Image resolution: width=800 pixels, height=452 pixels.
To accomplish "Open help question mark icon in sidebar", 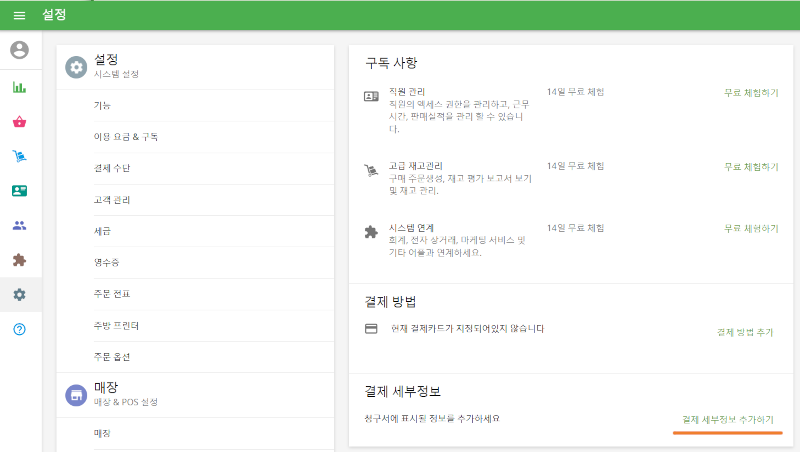I will 20,330.
